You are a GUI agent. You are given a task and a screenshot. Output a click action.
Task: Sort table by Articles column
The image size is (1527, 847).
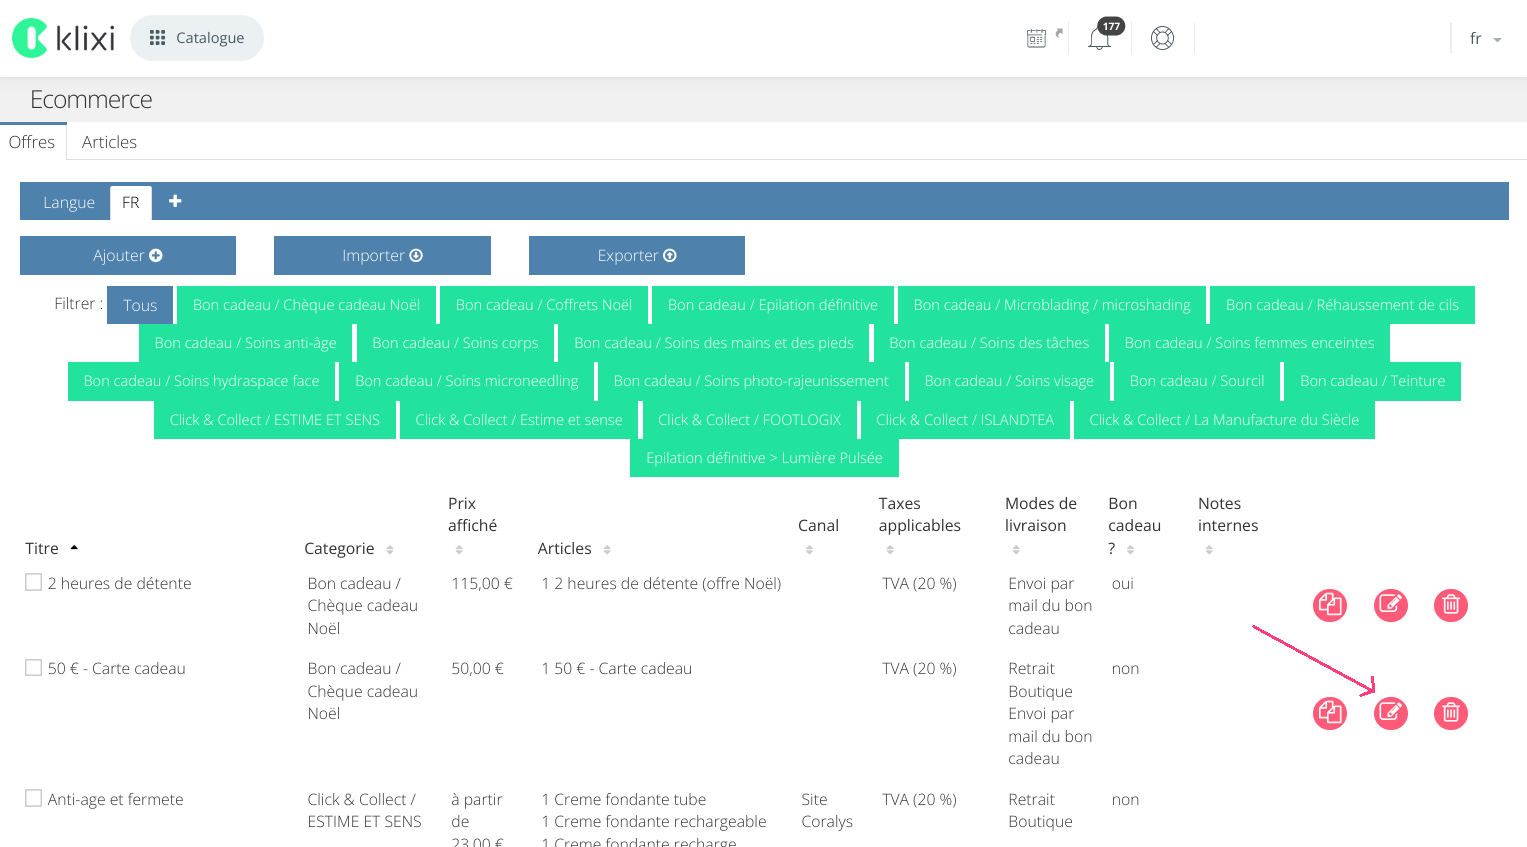coord(574,548)
